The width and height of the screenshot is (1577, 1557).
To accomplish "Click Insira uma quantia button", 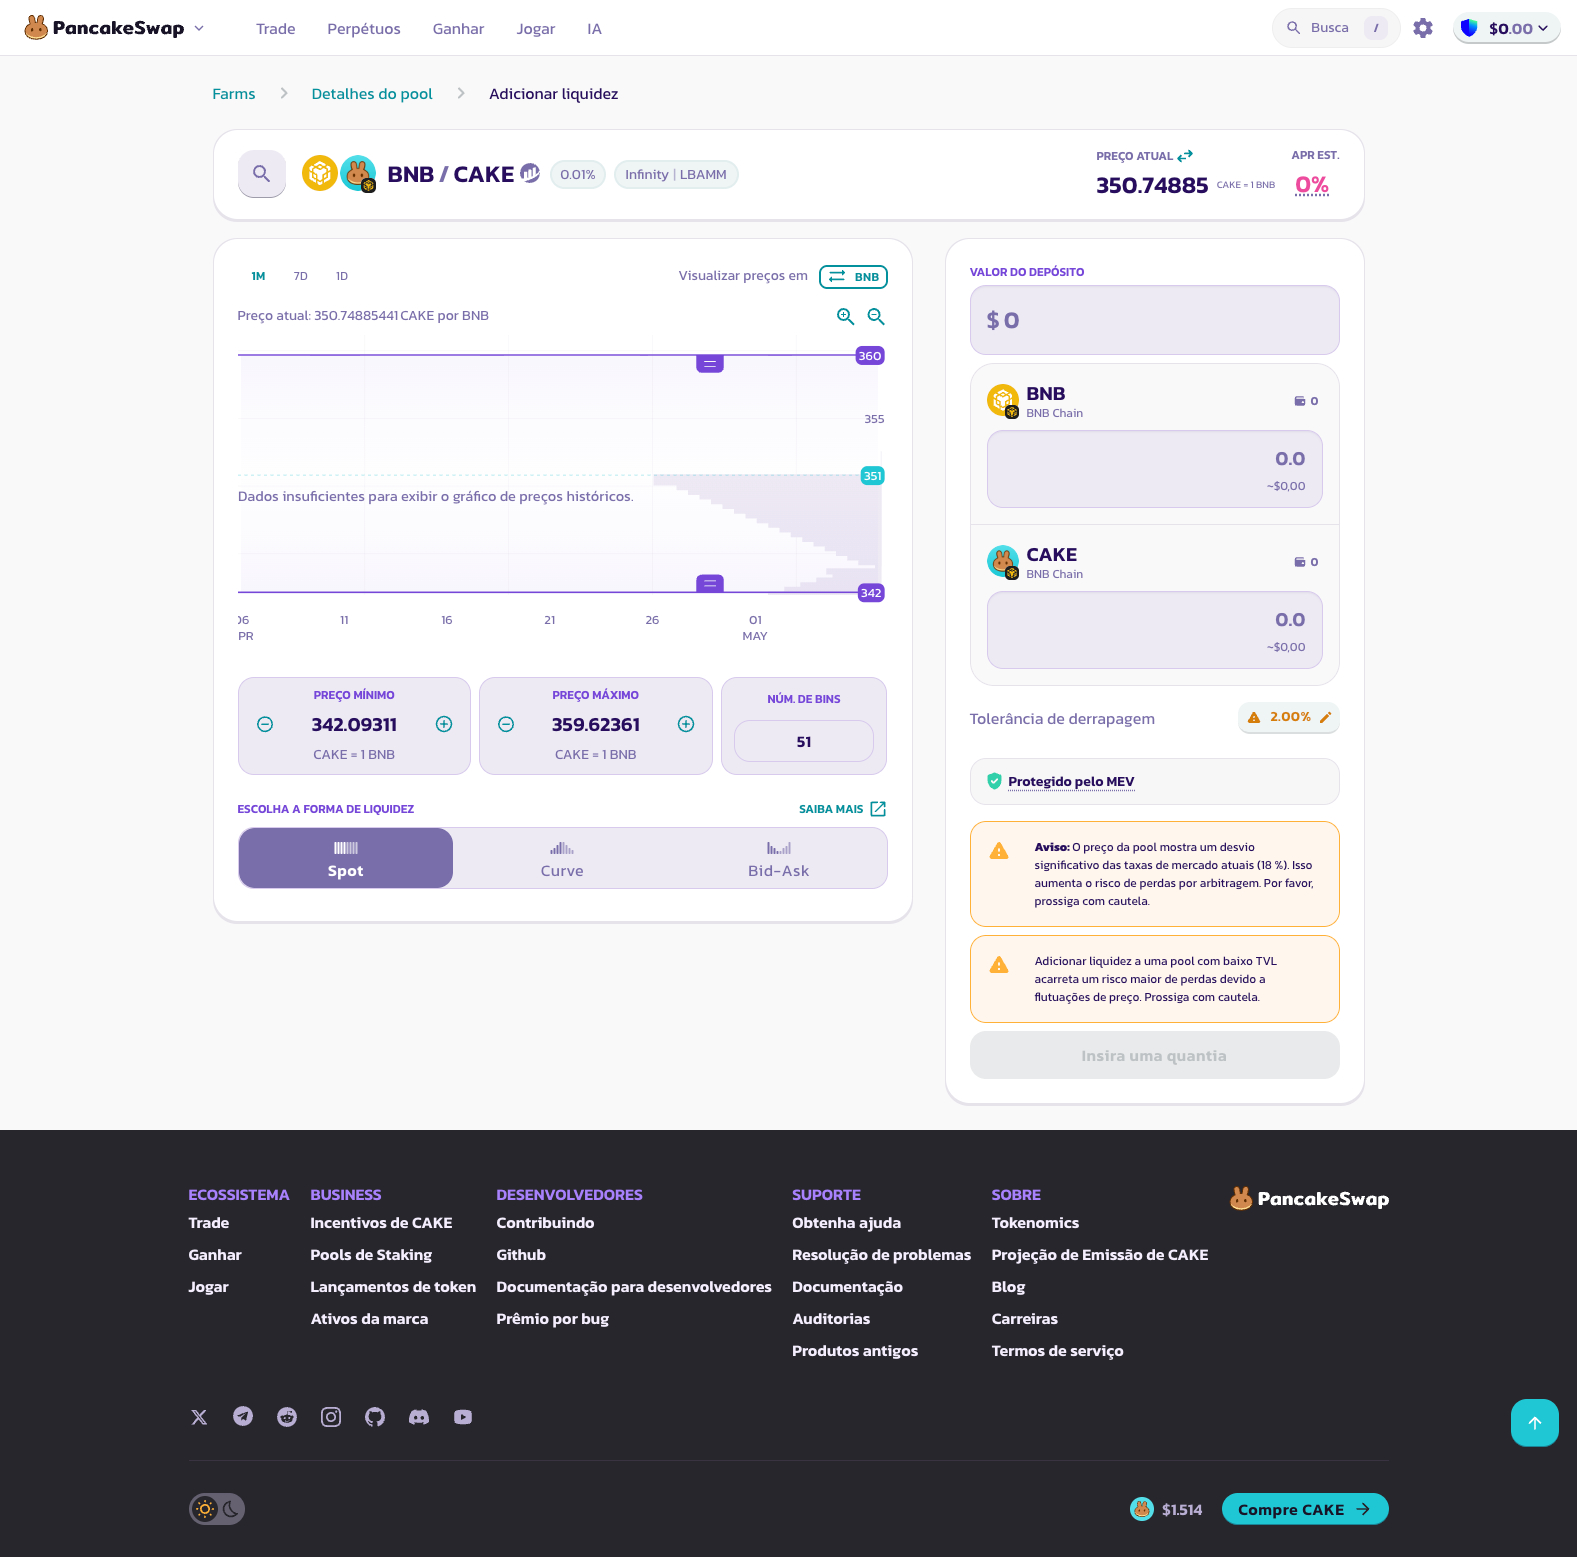I will (x=1154, y=1055).
